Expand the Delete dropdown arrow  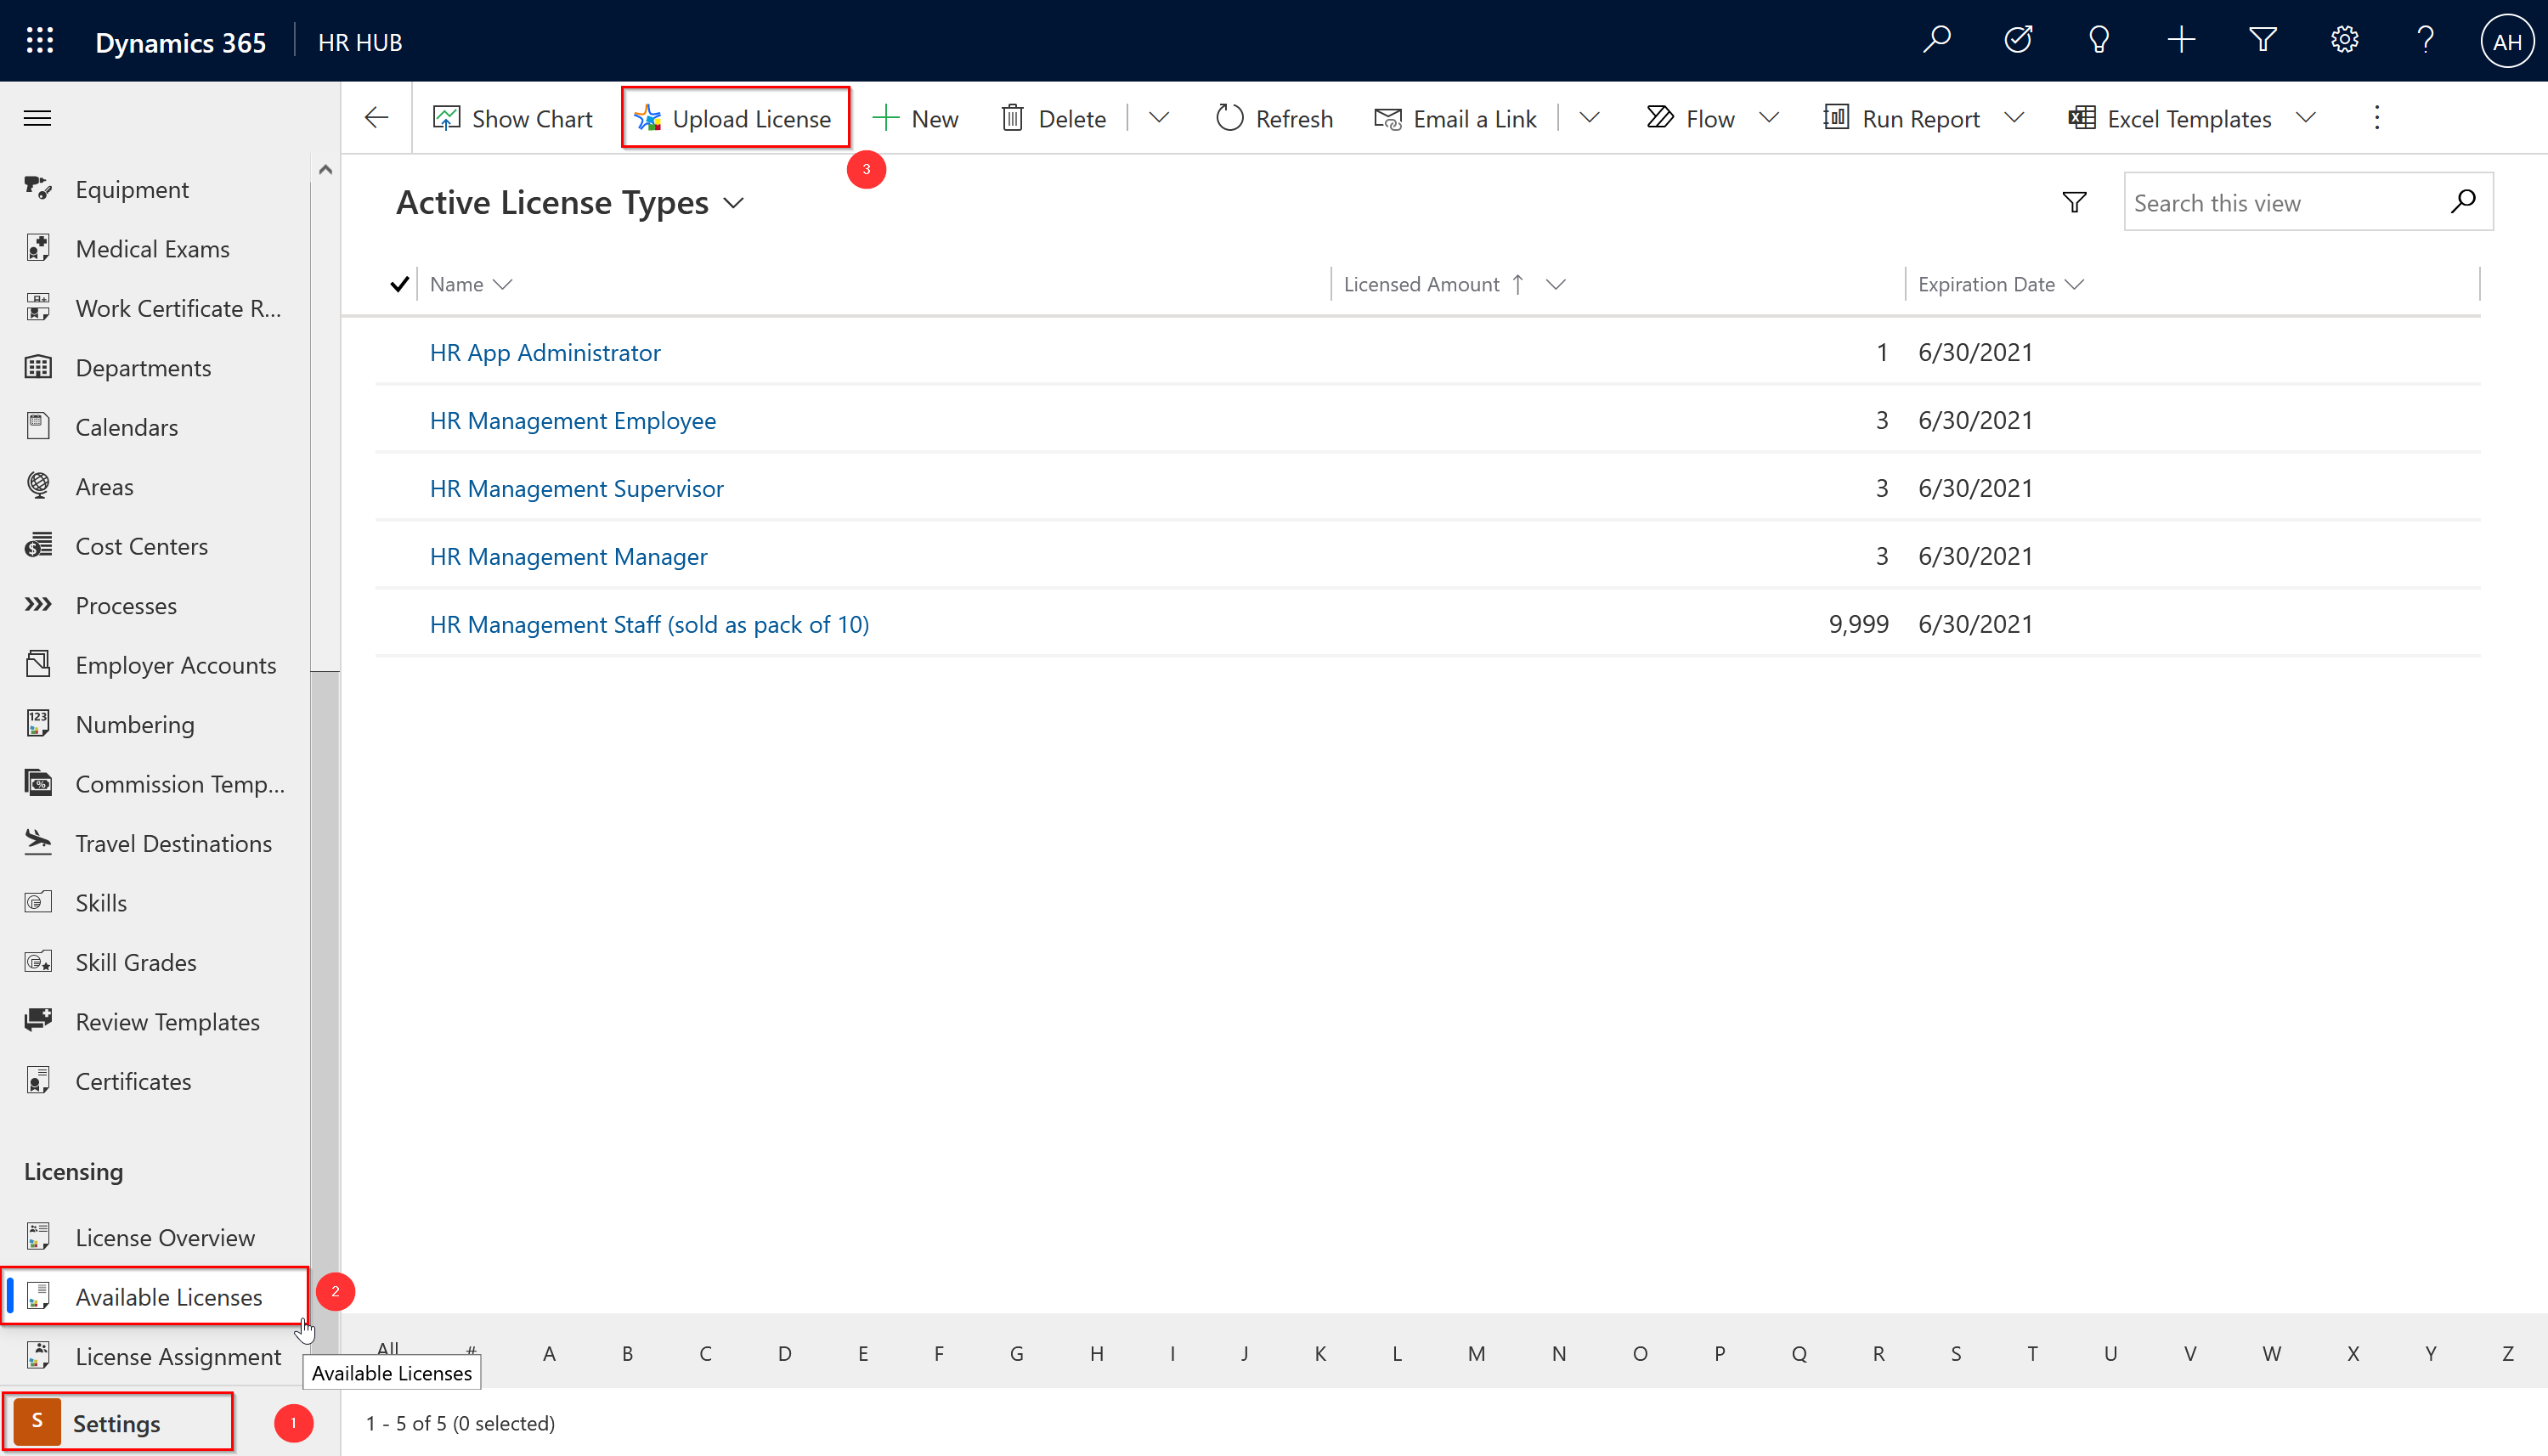[1159, 118]
